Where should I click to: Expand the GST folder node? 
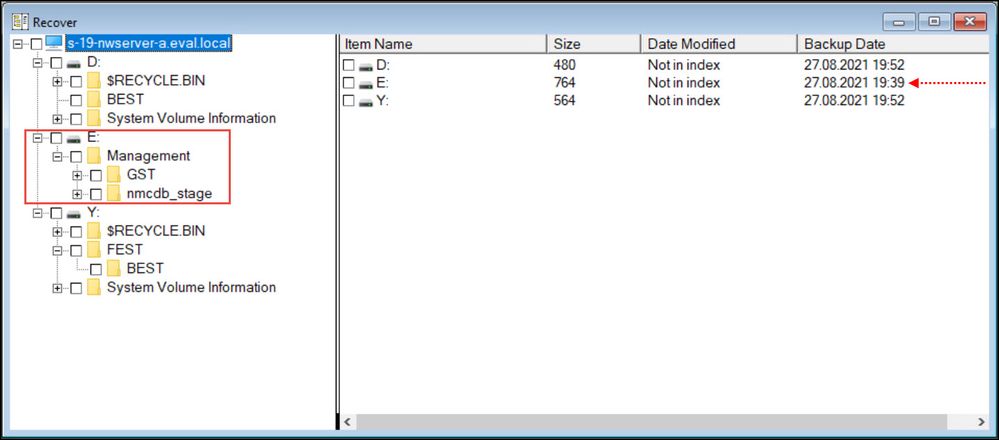click(77, 175)
